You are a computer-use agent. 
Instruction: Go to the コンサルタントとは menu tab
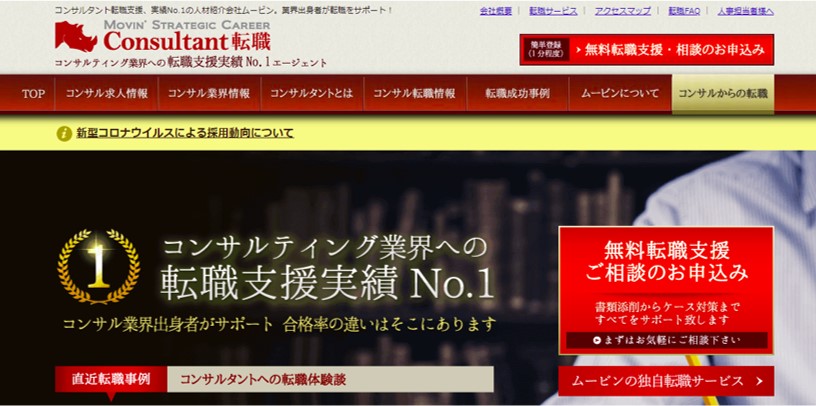tap(312, 94)
